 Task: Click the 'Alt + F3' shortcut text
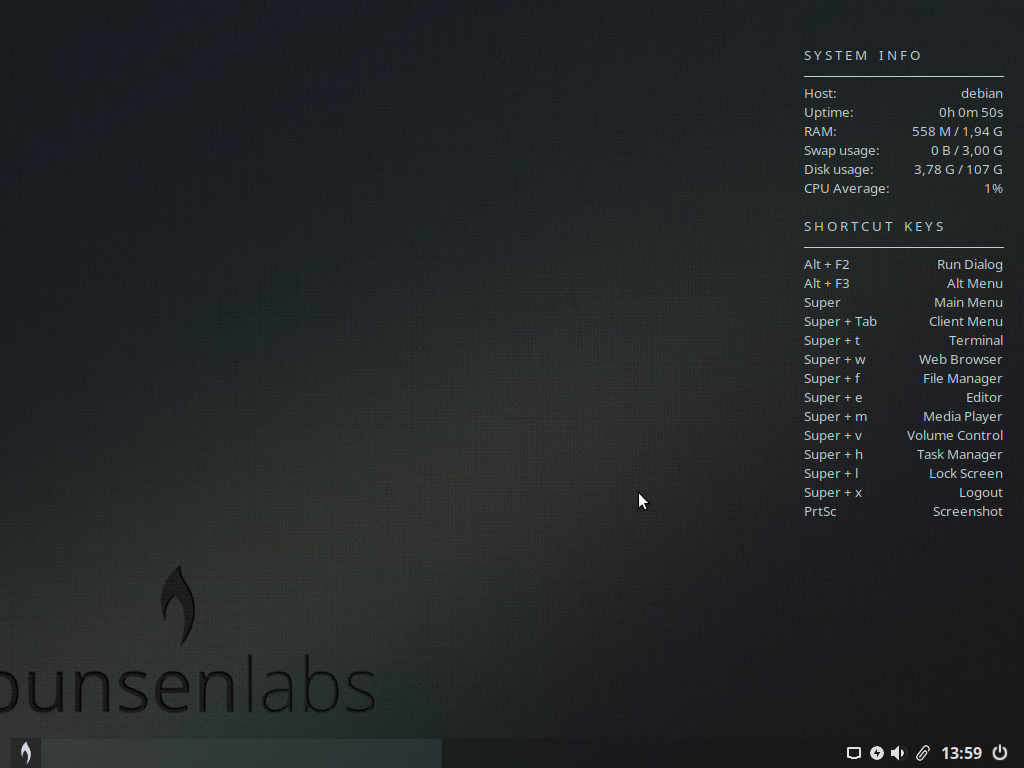pos(827,283)
